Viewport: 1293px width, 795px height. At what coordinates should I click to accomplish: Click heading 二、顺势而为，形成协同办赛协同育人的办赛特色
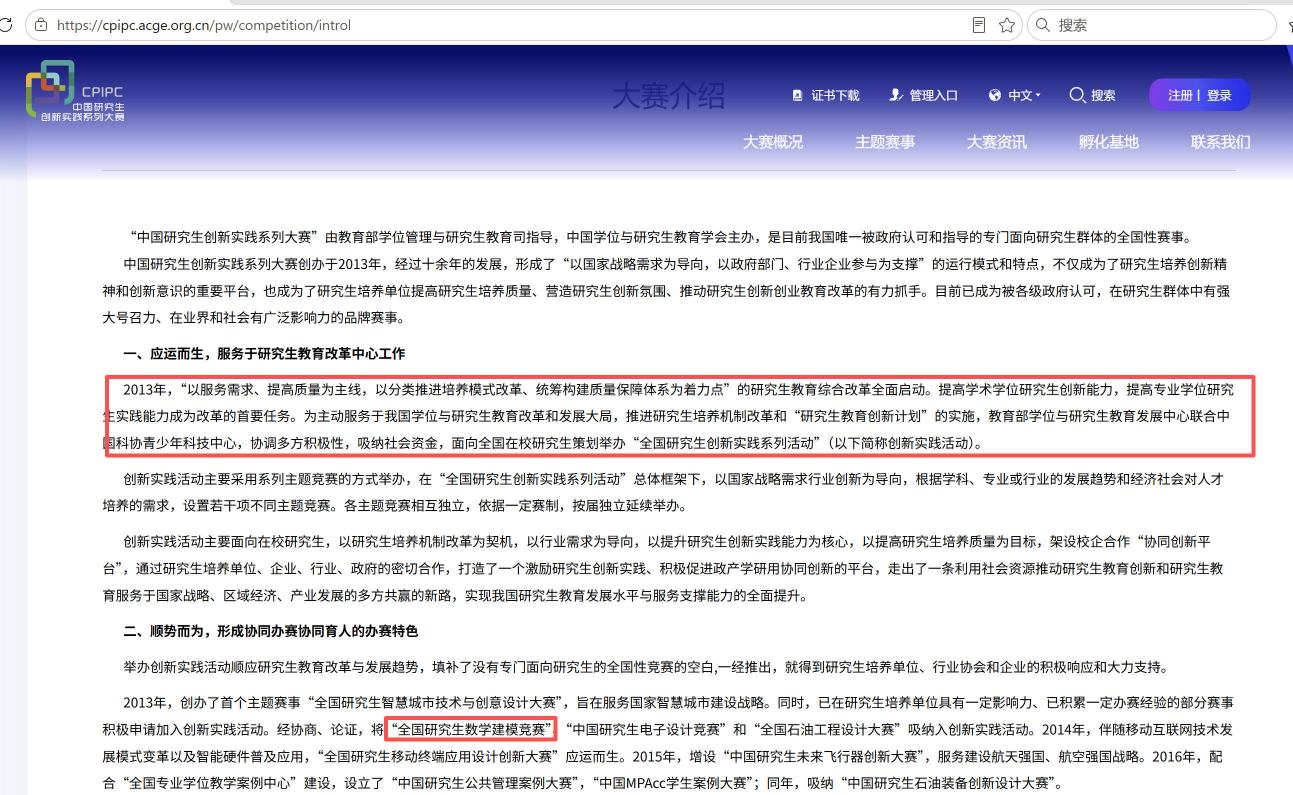271,631
